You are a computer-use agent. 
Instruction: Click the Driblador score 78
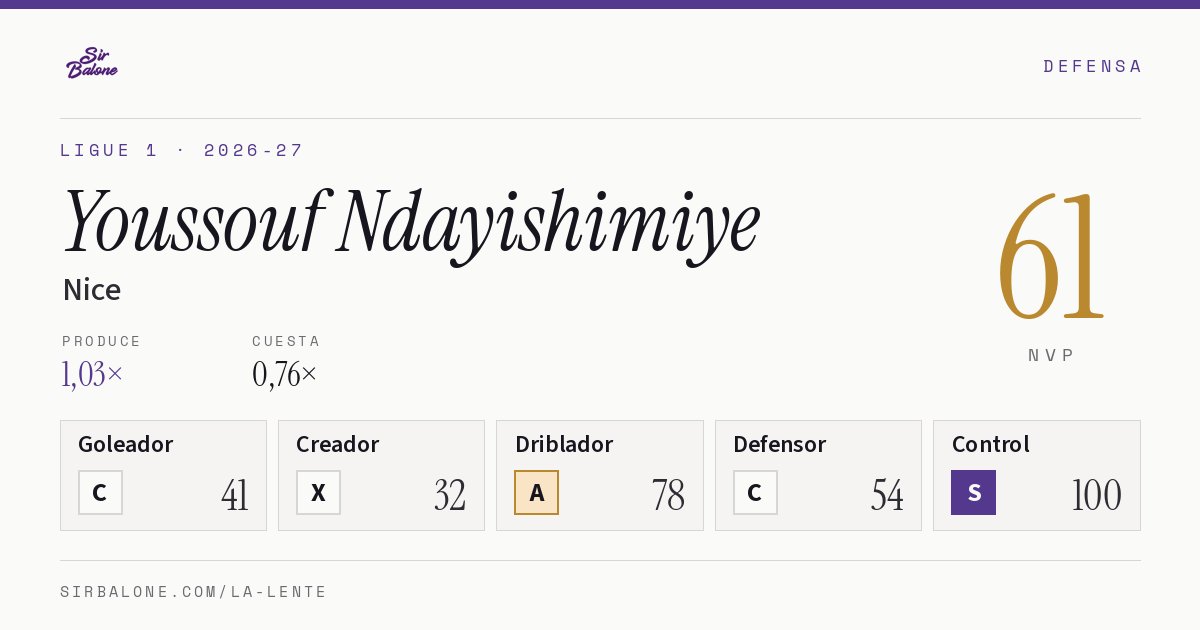[x=668, y=495]
